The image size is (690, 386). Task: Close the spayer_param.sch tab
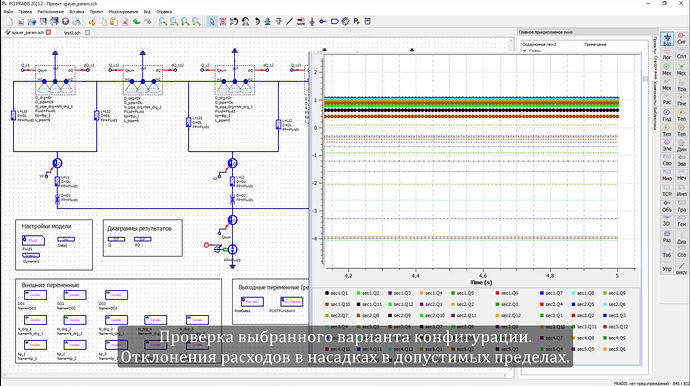(x=49, y=32)
